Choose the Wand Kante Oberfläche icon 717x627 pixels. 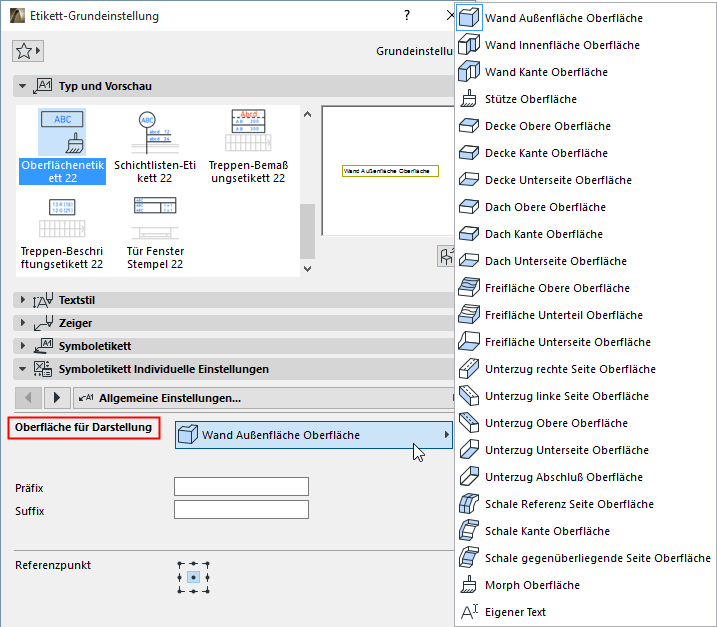coord(469,72)
